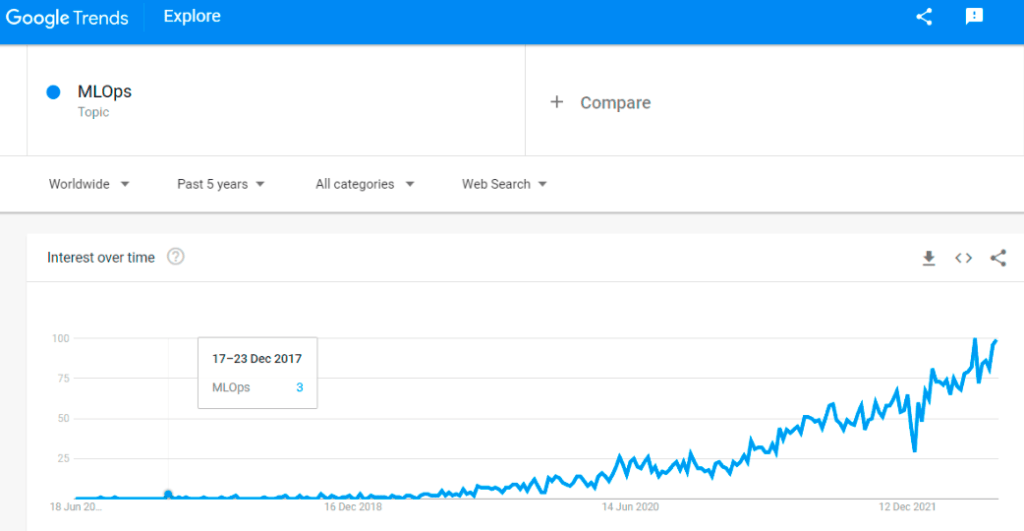The height and width of the screenshot is (531, 1024).
Task: Open the Past 5 years time range dropdown
Action: (220, 184)
